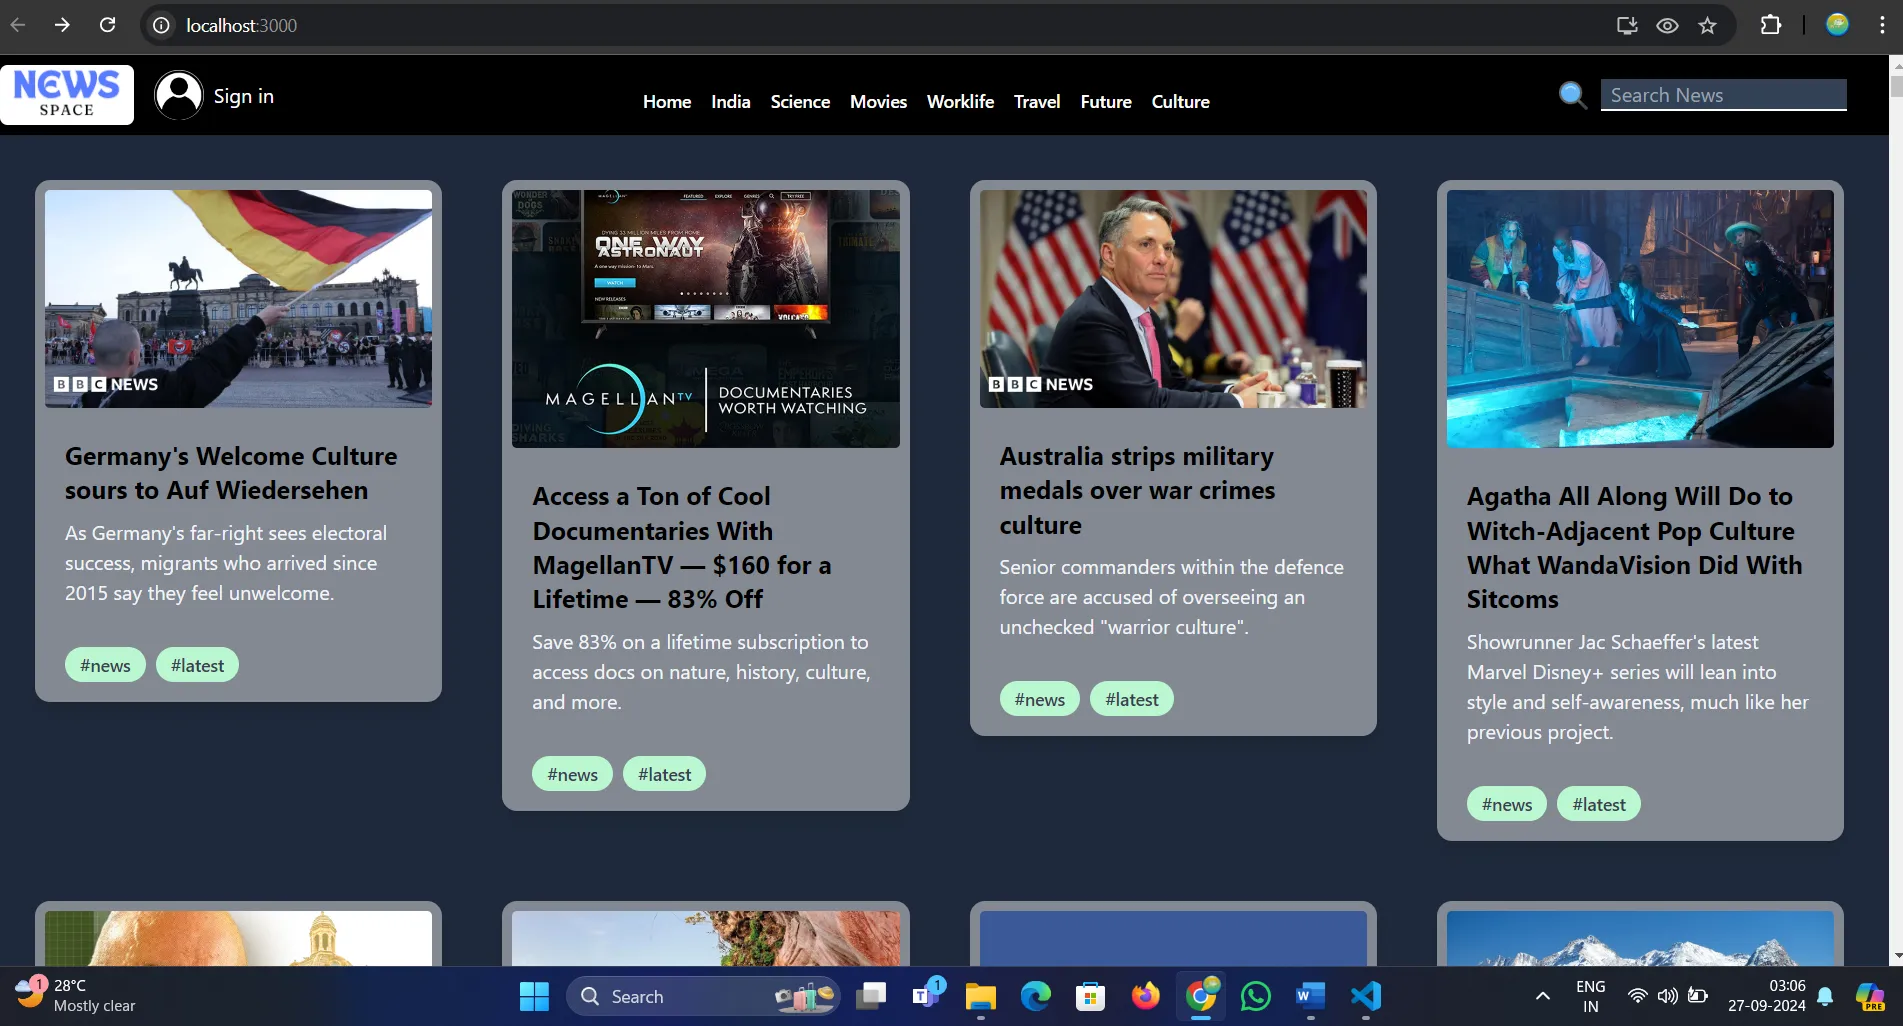The image size is (1903, 1026).
Task: Click the Sign in link
Action: point(243,96)
